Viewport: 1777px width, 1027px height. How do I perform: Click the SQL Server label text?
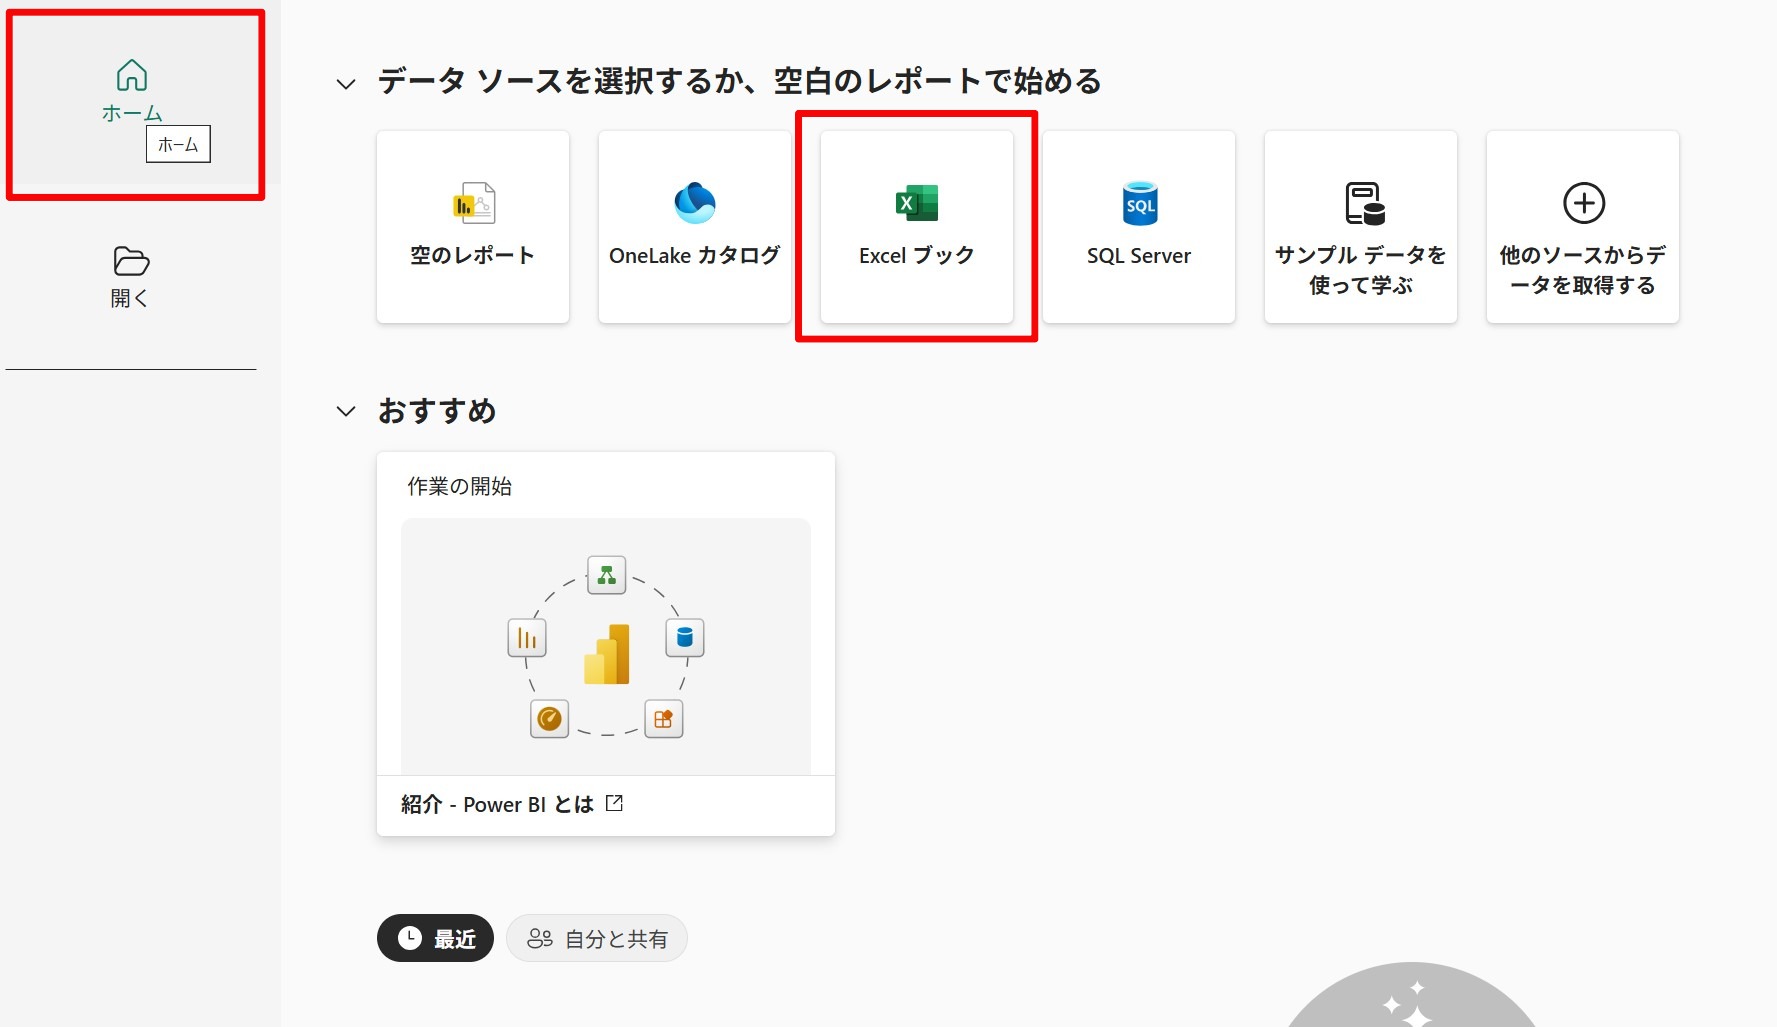[x=1139, y=255]
